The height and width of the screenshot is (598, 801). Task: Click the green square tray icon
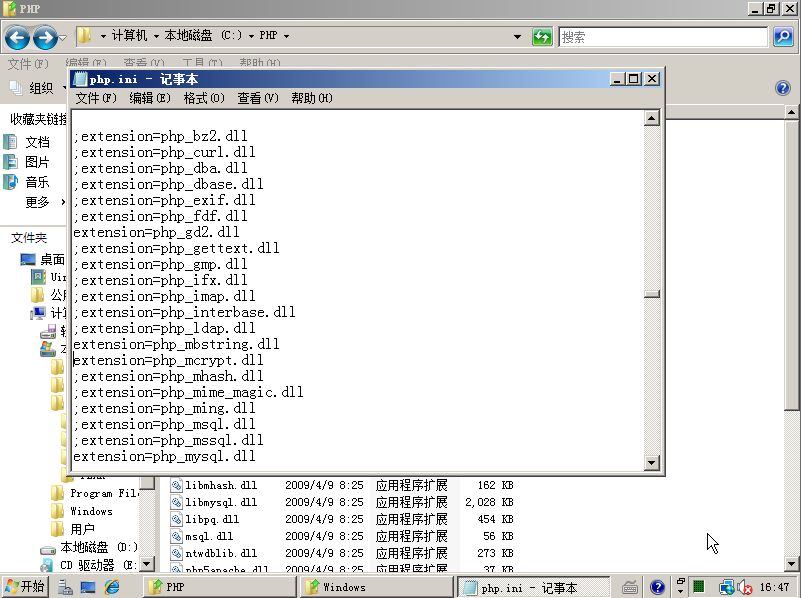[698, 587]
